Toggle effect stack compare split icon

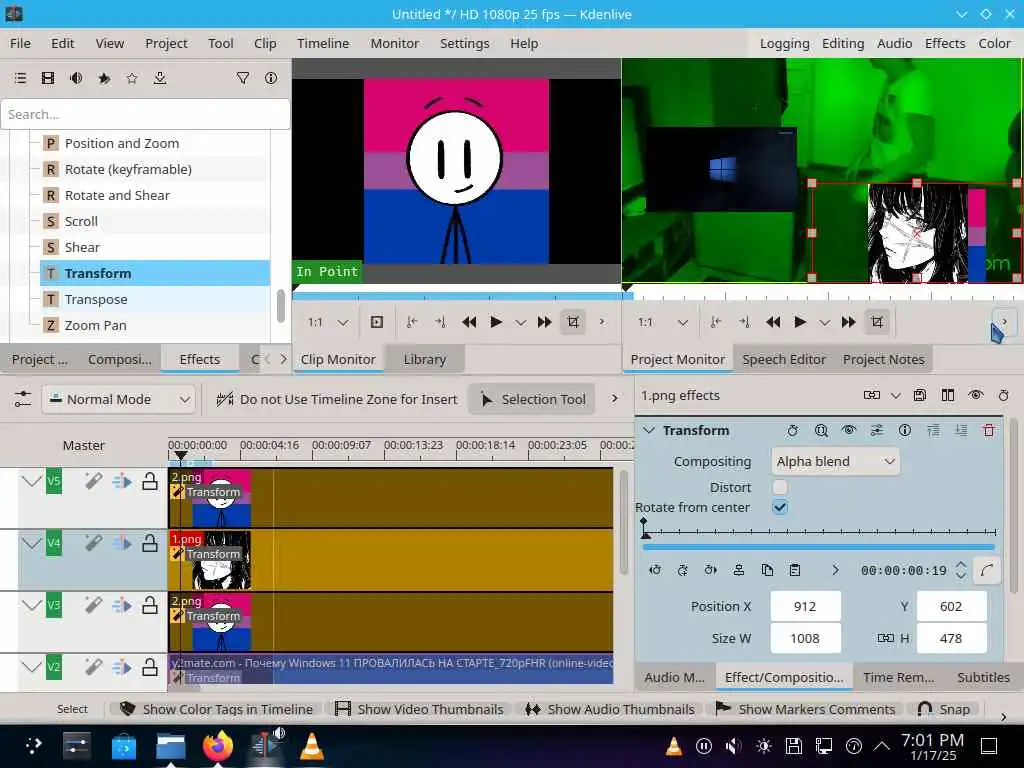(948, 395)
